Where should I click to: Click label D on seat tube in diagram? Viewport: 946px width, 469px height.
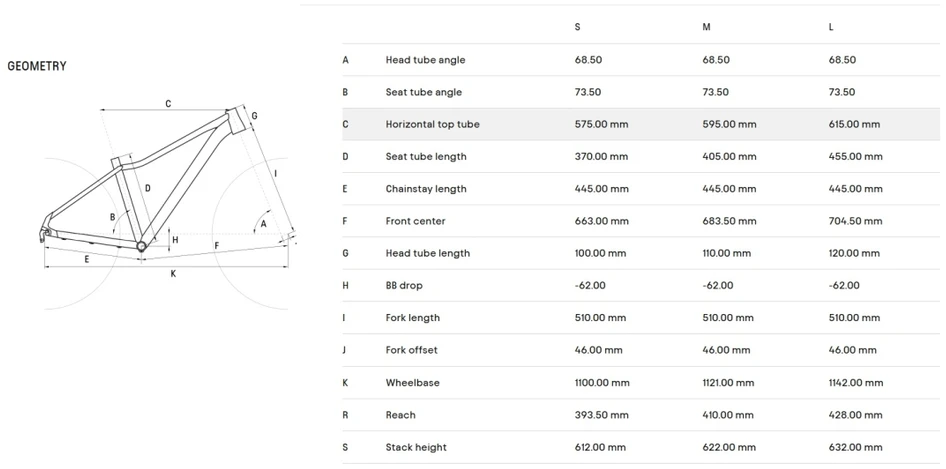[148, 188]
